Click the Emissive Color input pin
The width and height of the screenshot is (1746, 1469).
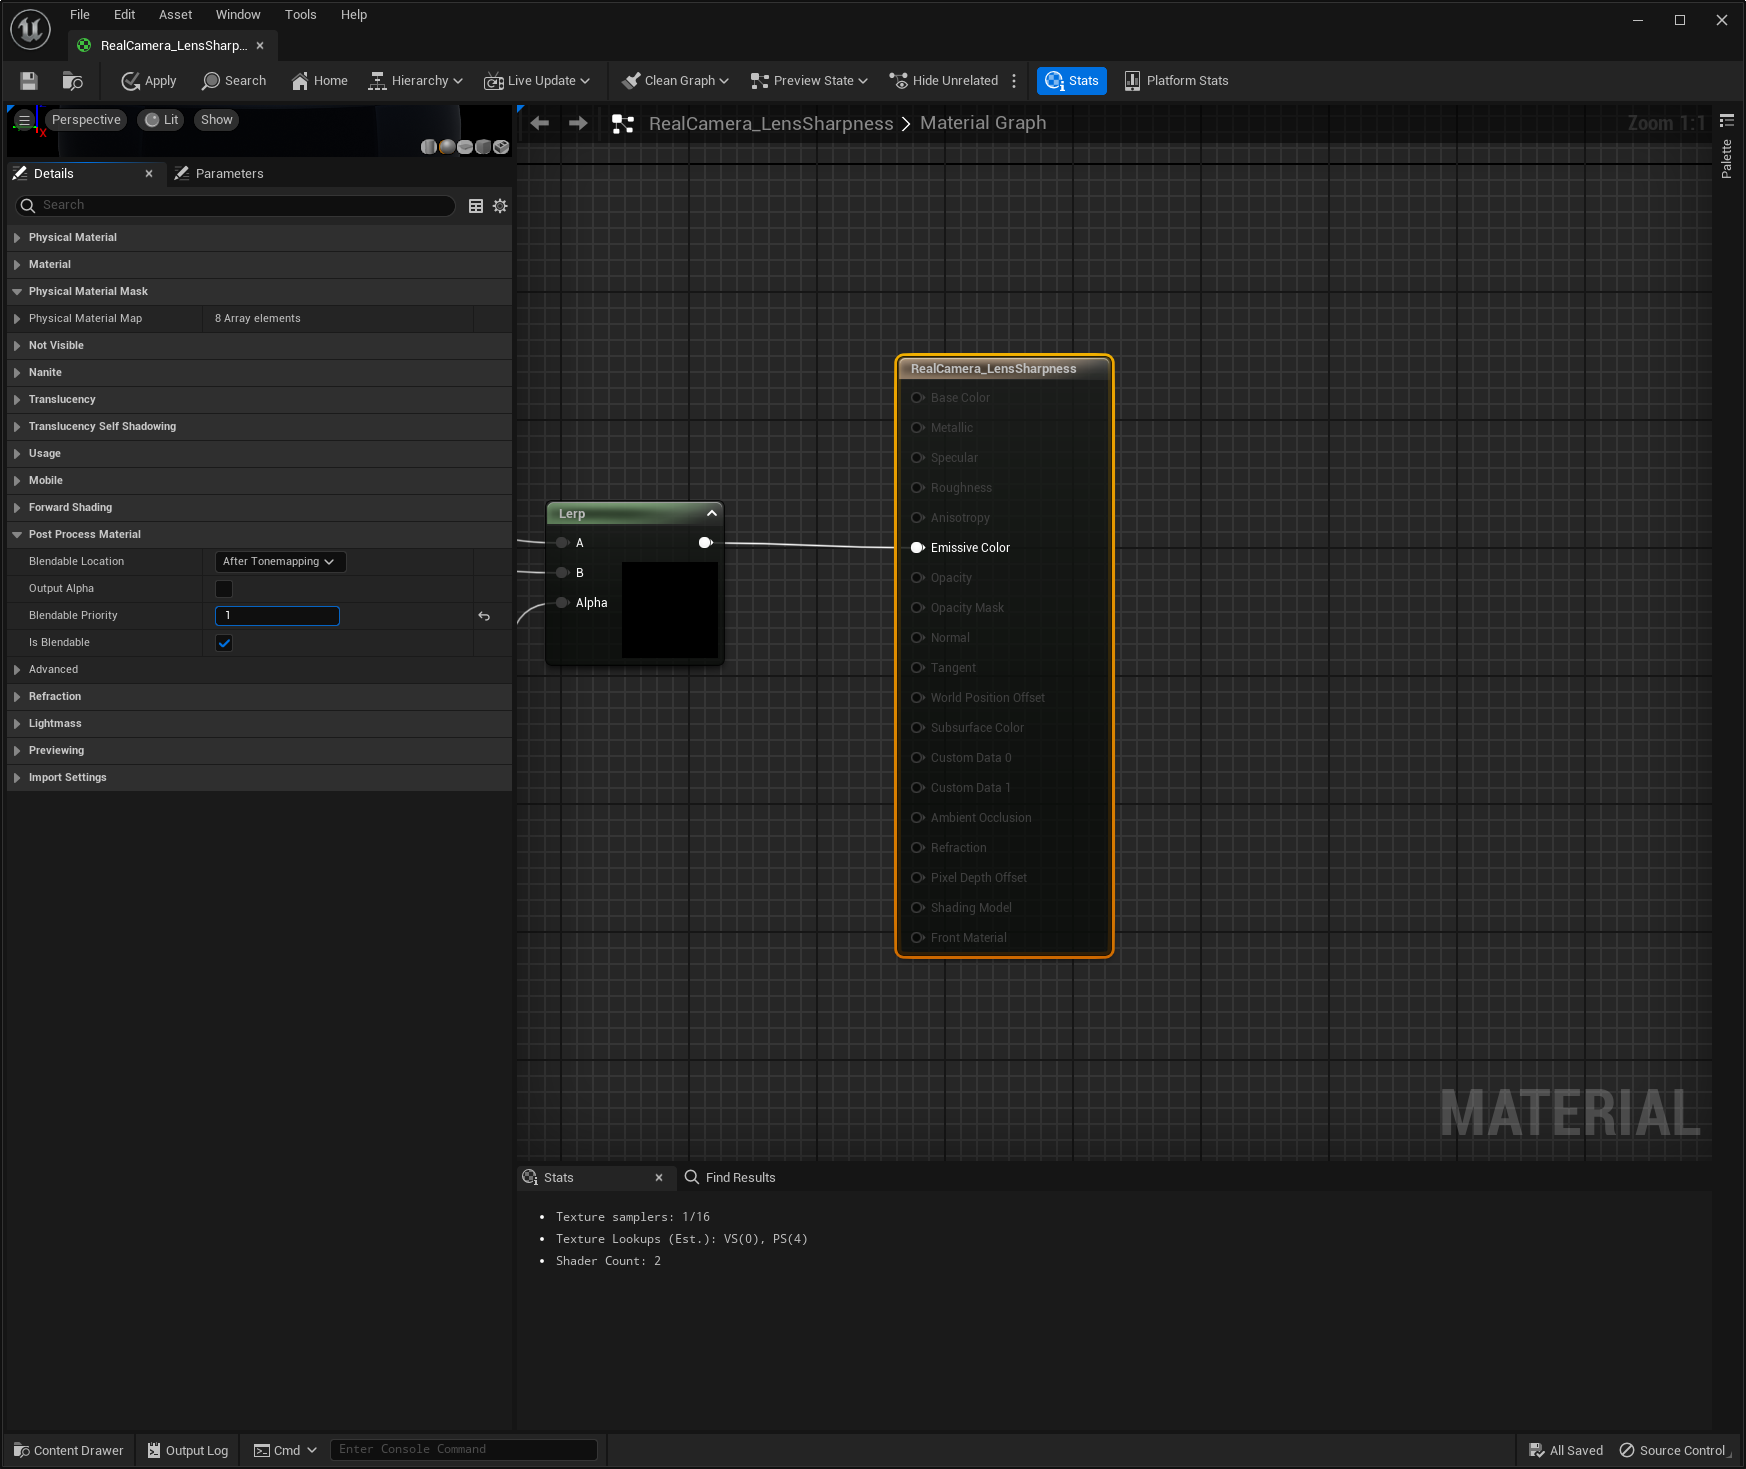[917, 548]
